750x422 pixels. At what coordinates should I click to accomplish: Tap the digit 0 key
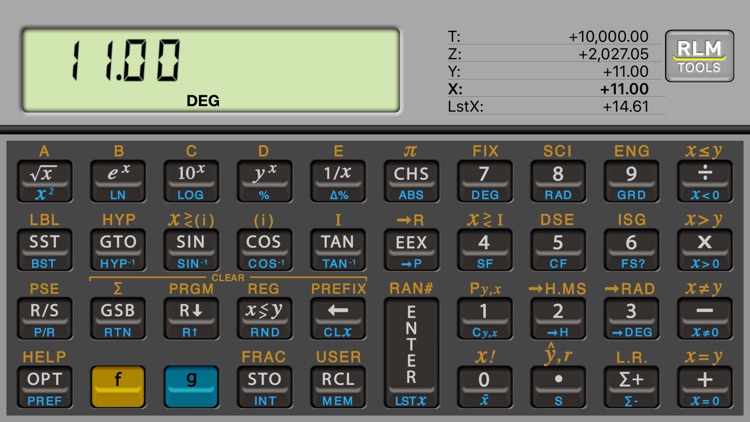(485, 387)
